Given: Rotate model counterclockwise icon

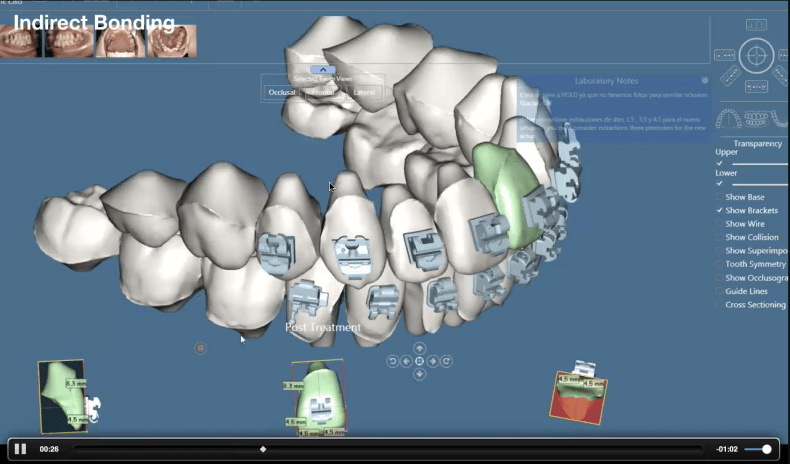Looking at the screenshot, I should (x=392, y=361).
